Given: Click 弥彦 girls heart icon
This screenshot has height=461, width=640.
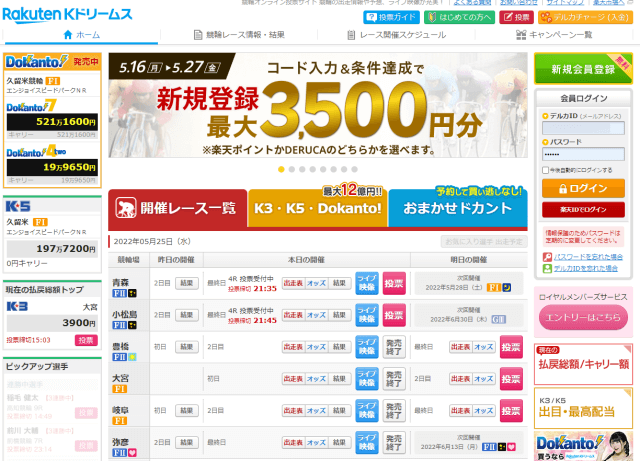Looking at the screenshot, I should pyautogui.click(x=132, y=452).
